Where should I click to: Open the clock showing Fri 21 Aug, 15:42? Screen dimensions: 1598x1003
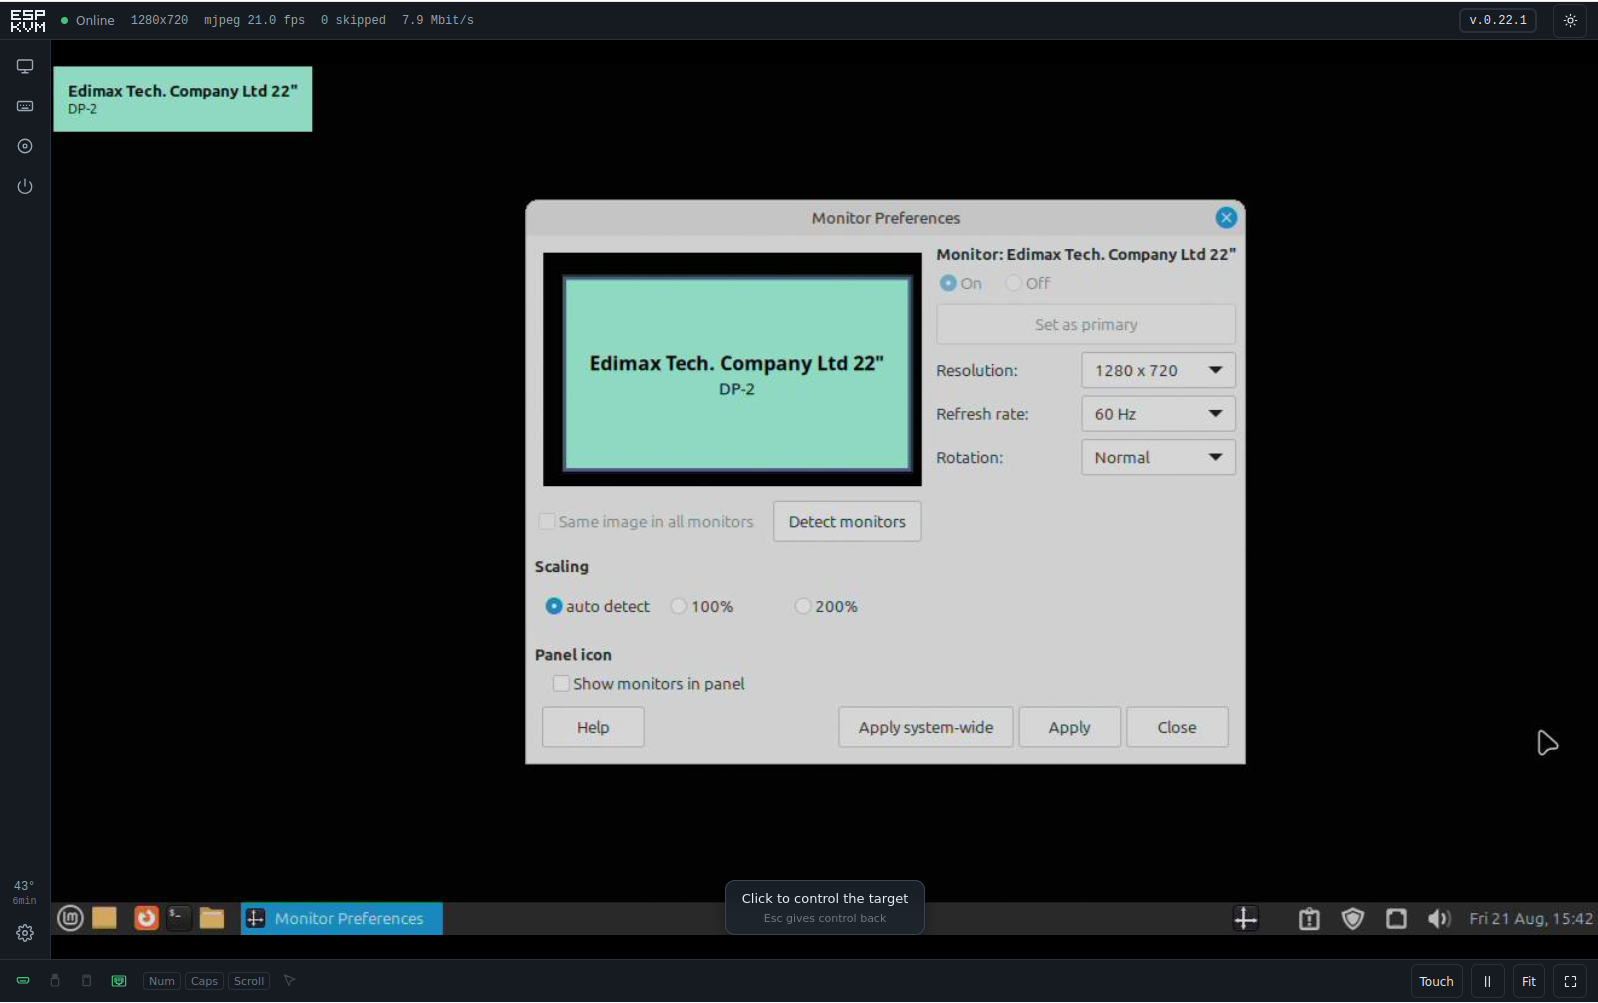[x=1530, y=918]
